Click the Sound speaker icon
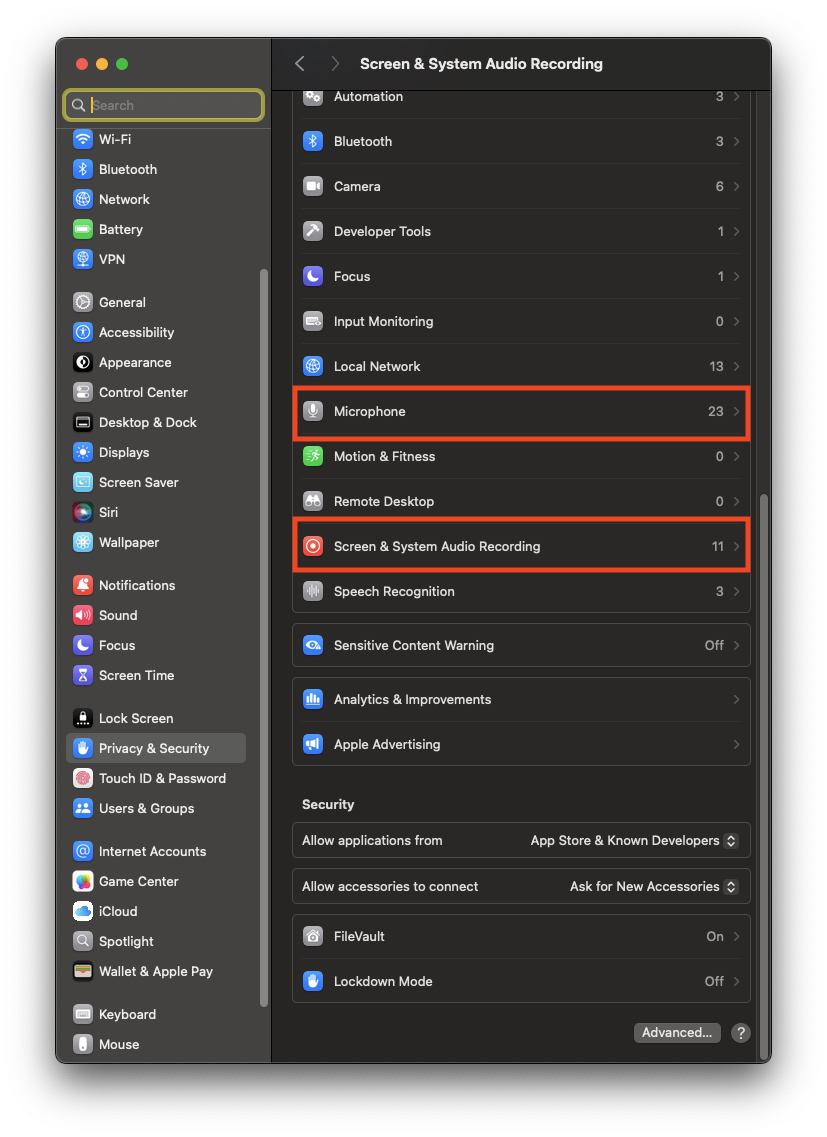Screen dimensions: 827x1137 (83, 615)
